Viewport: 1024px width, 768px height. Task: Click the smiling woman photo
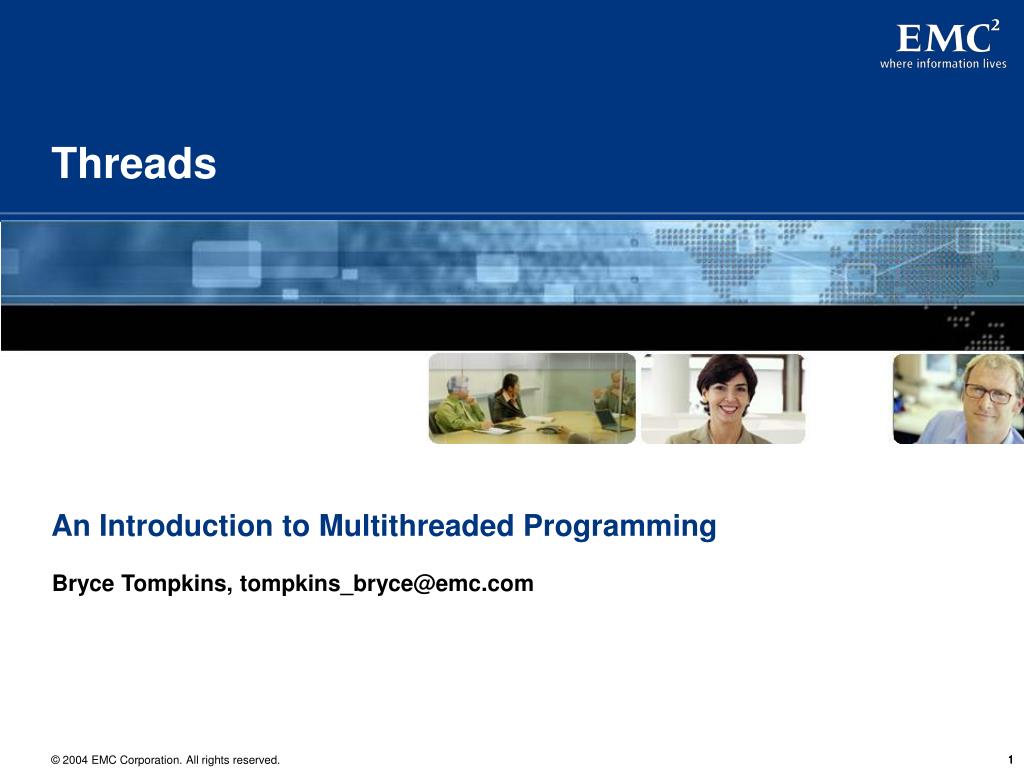[x=723, y=398]
